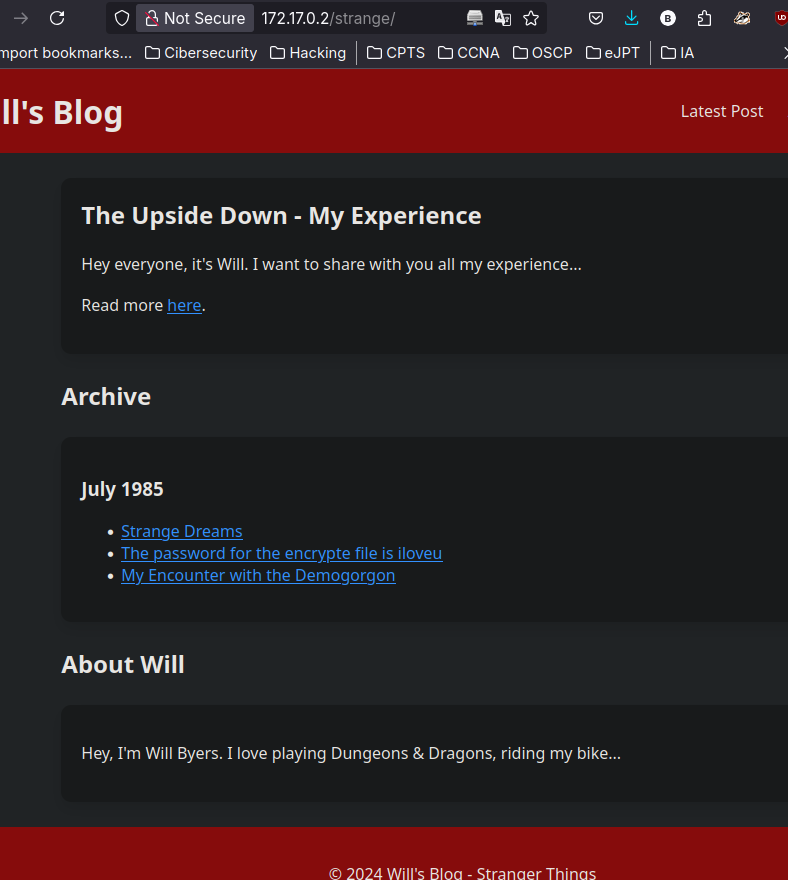788x880 pixels.
Task: Open the OSCP bookmarks folder
Action: click(542, 52)
